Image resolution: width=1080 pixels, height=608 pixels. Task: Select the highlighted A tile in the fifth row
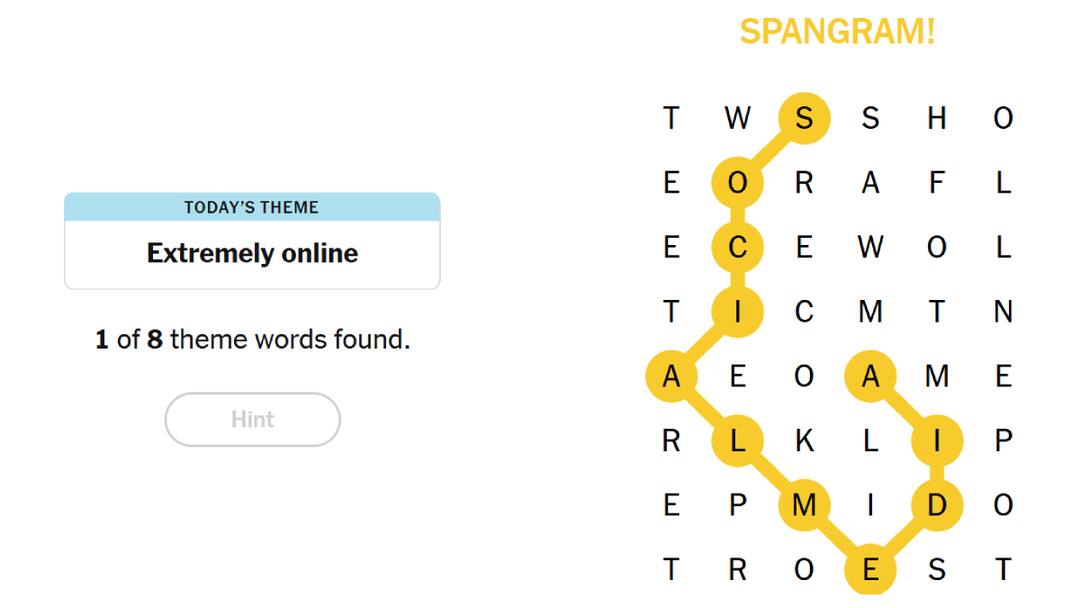tap(871, 376)
